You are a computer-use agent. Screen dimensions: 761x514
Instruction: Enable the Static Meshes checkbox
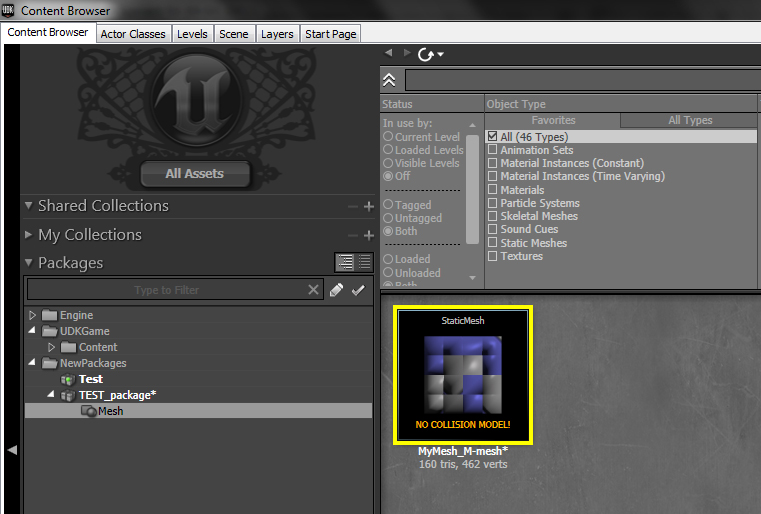[x=492, y=243]
